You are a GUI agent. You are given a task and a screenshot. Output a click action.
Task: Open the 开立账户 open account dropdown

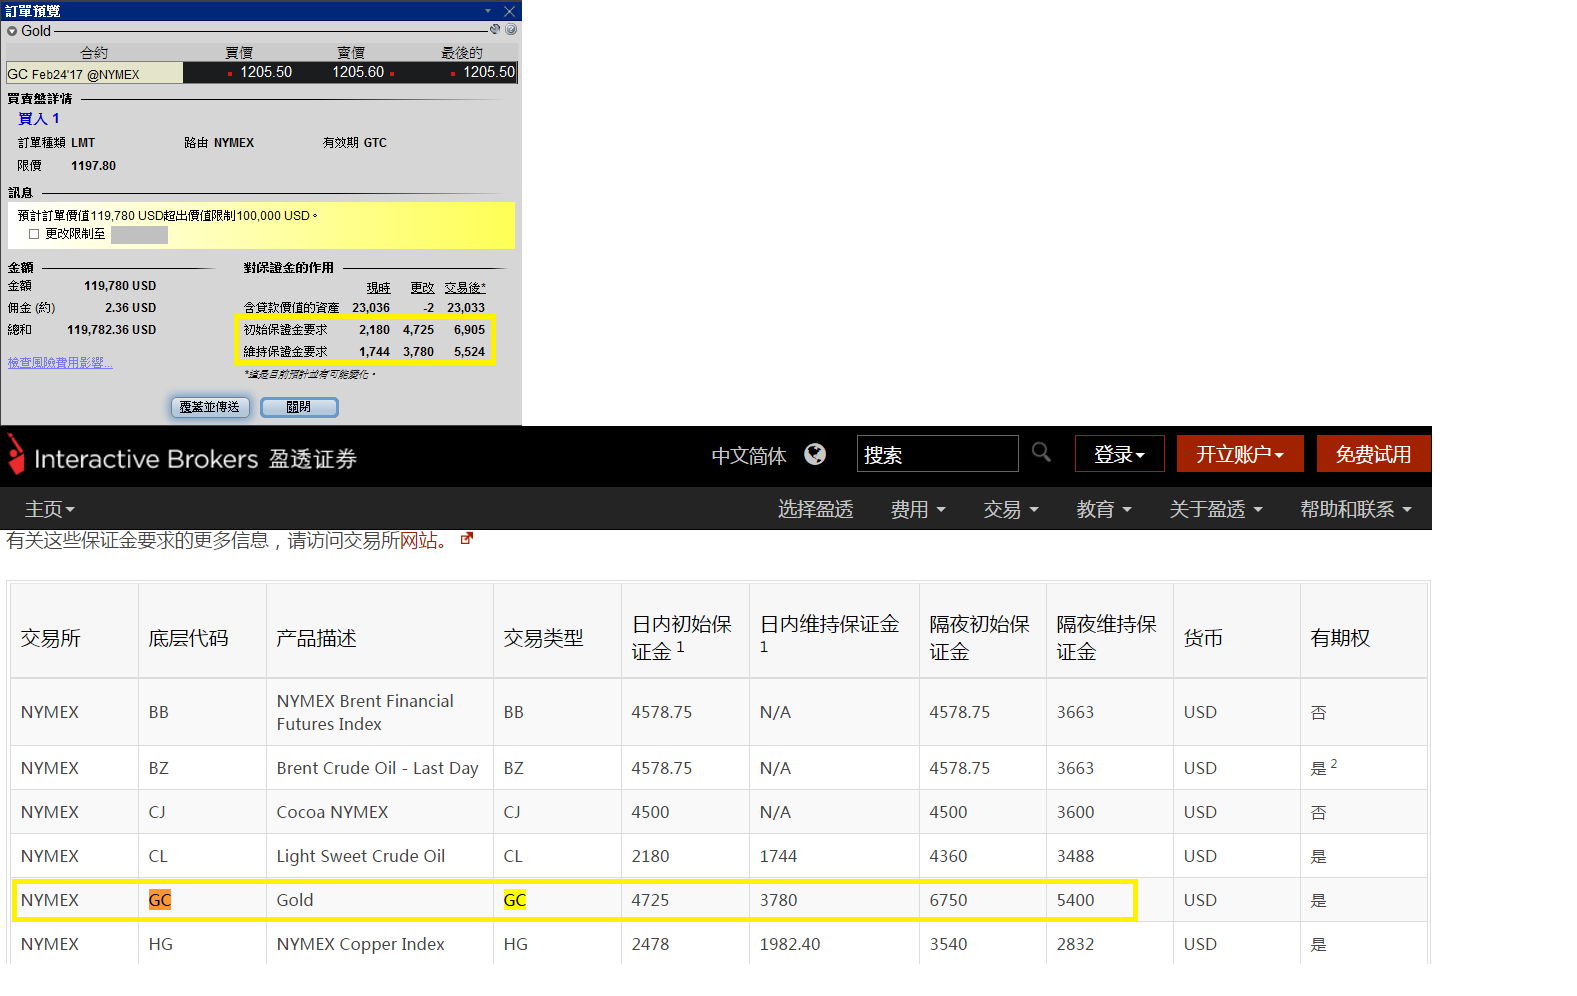click(x=1240, y=454)
